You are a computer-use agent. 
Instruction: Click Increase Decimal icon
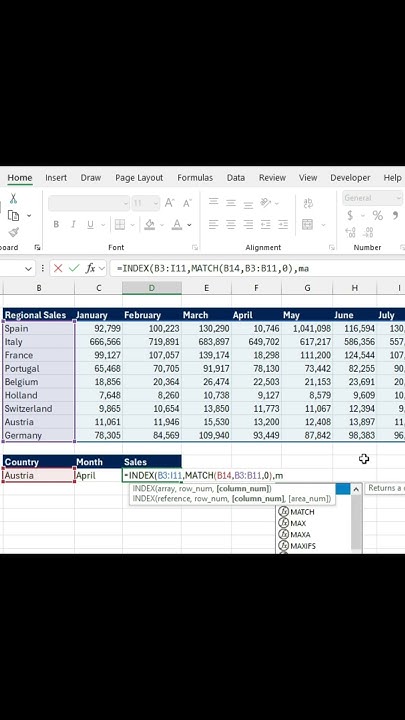350,232
